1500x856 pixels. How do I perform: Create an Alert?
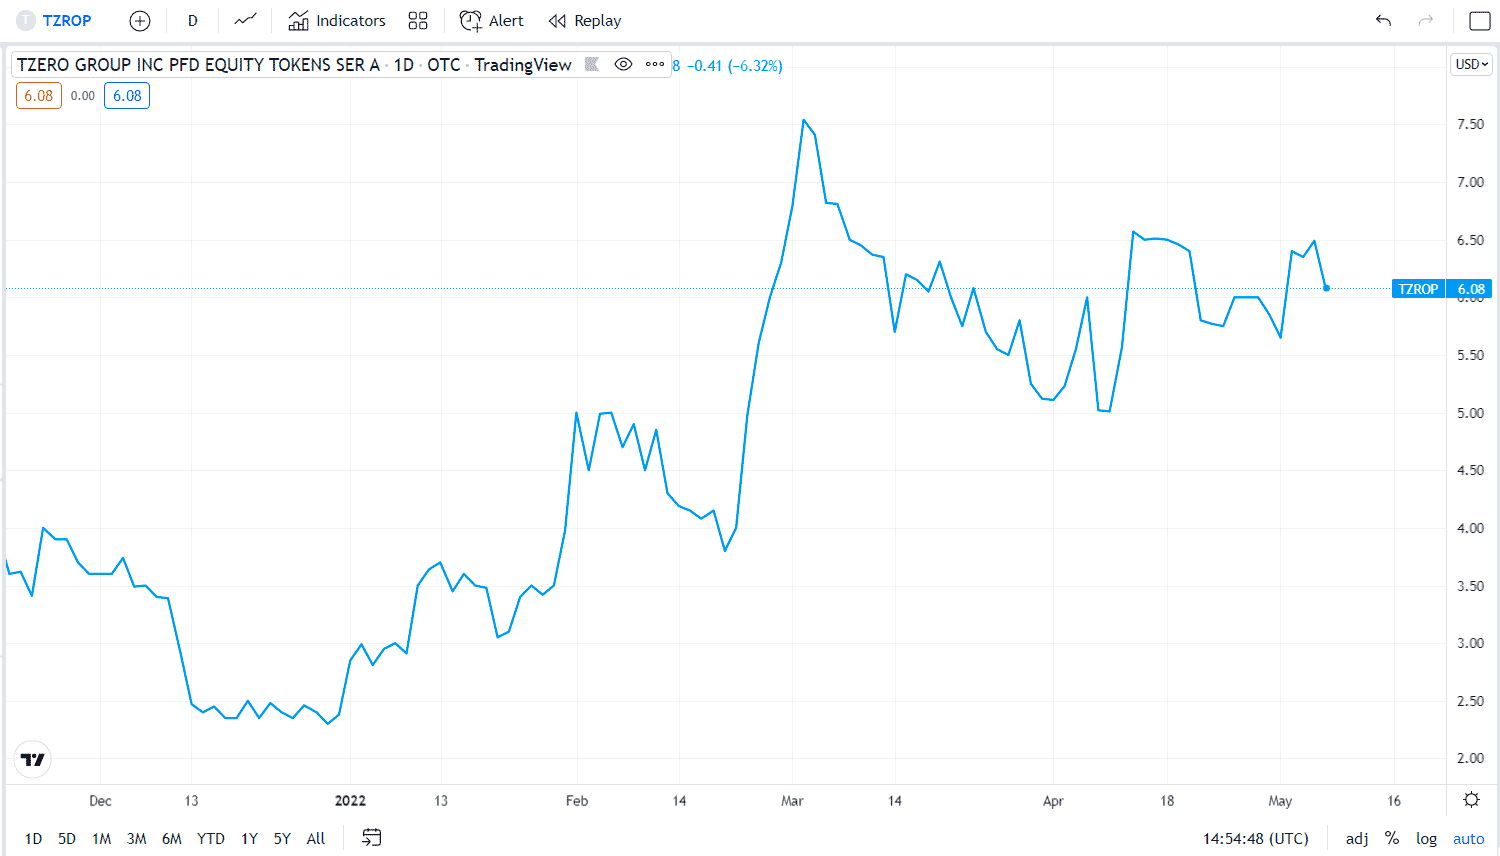click(x=491, y=20)
